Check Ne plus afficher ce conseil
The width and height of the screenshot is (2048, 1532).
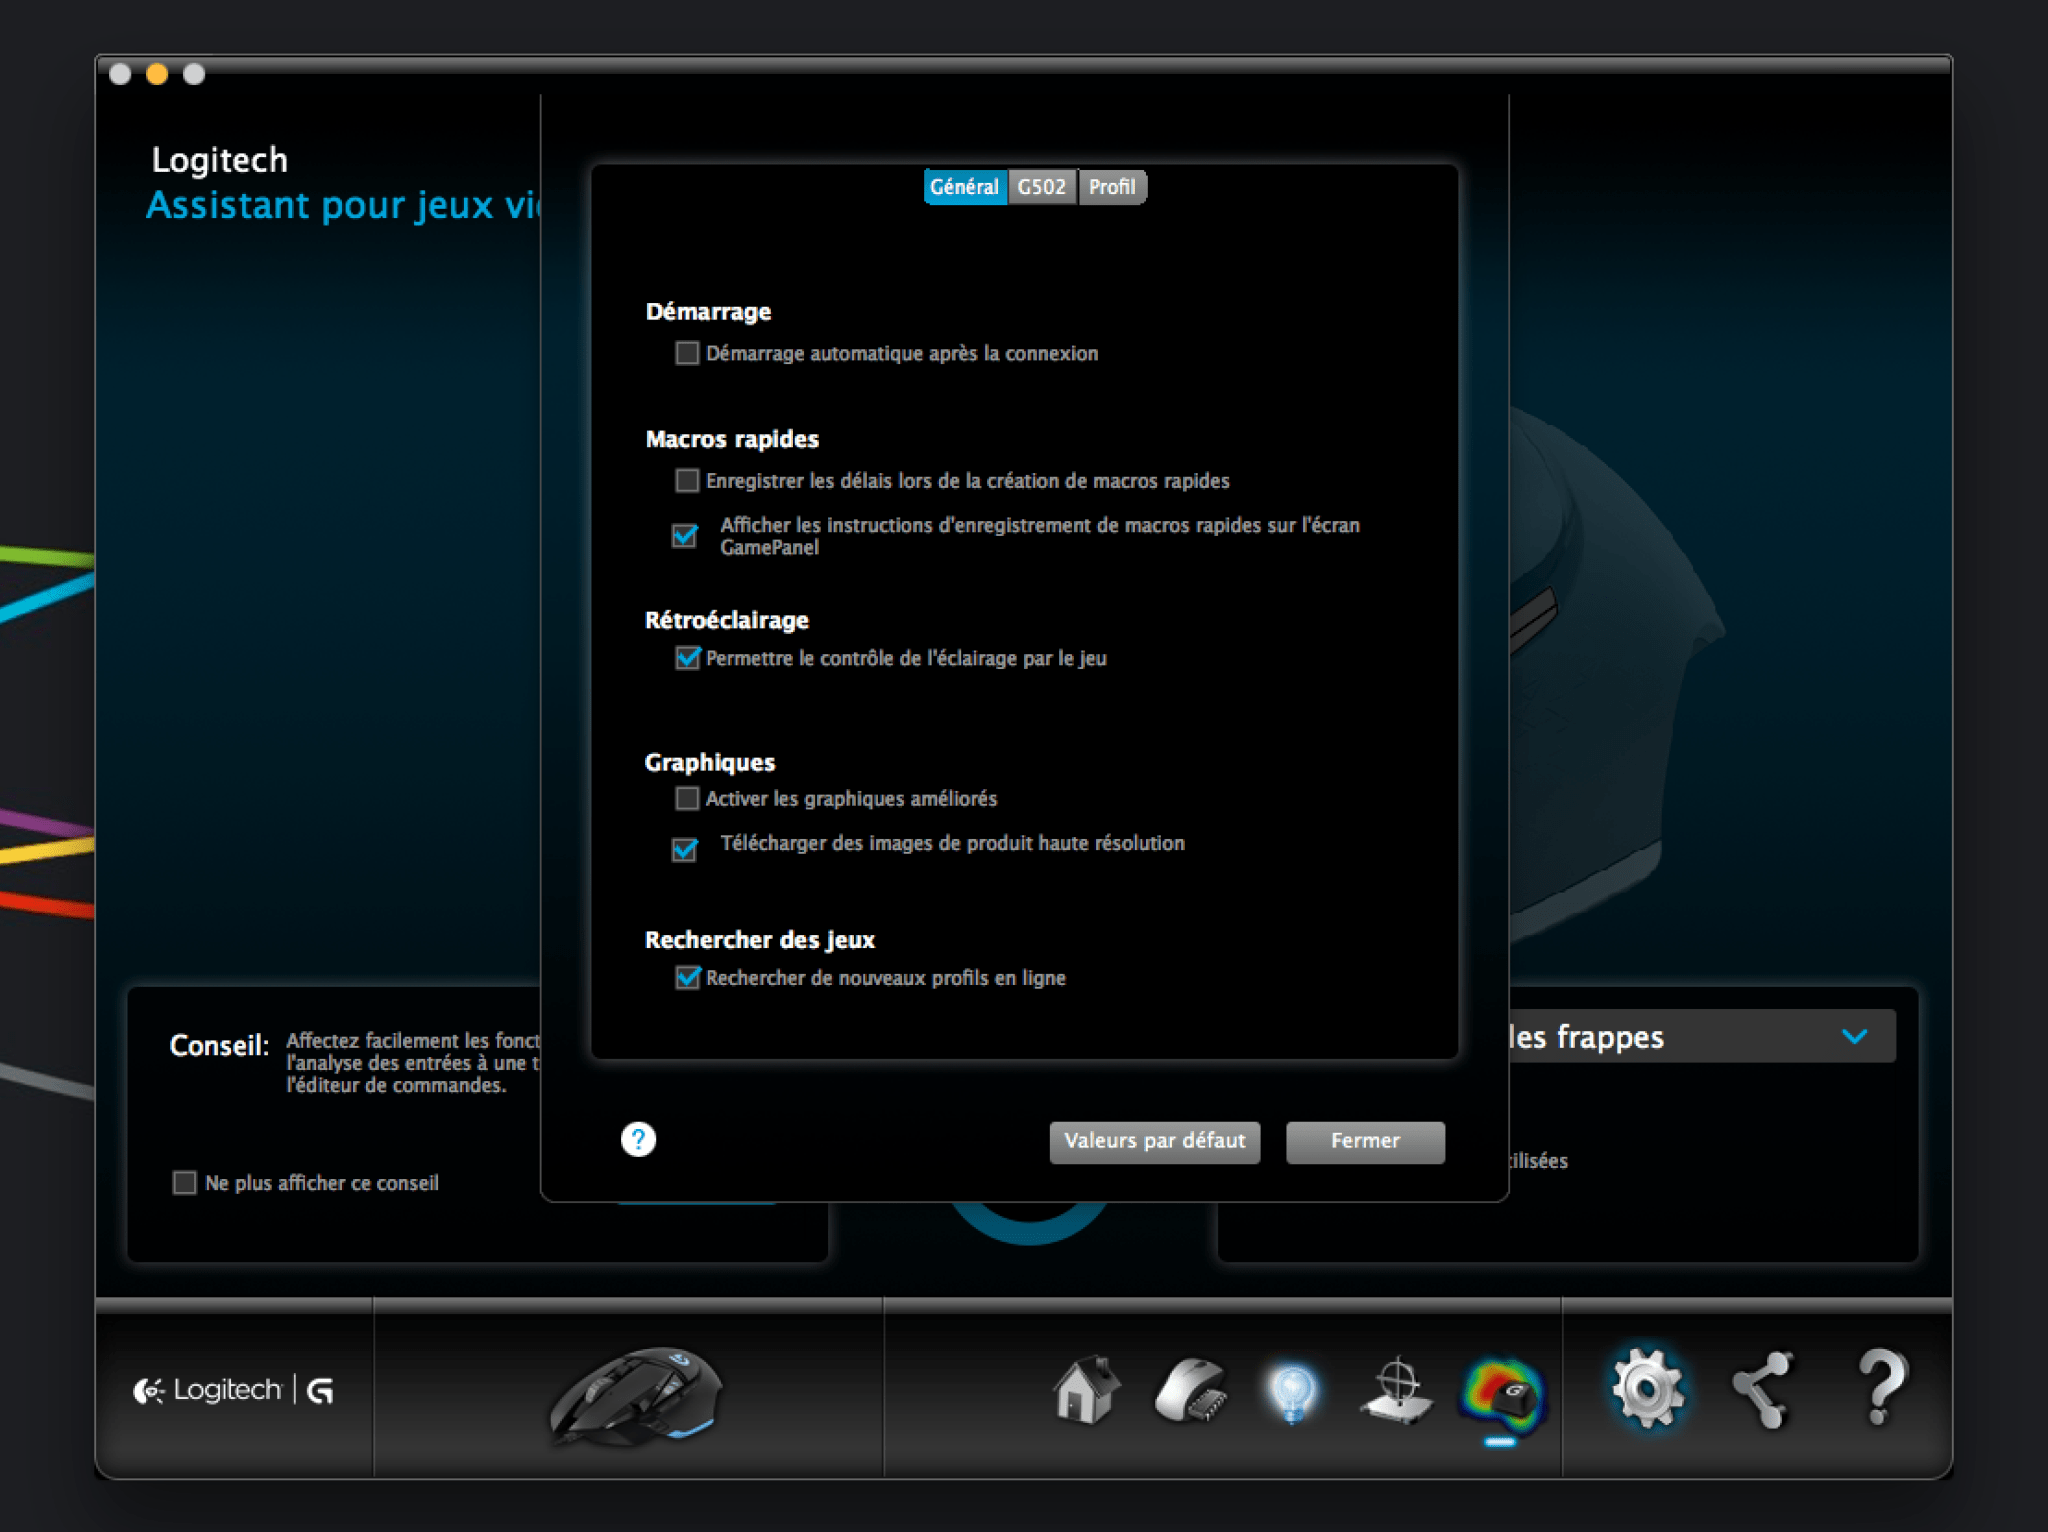[x=185, y=1183]
